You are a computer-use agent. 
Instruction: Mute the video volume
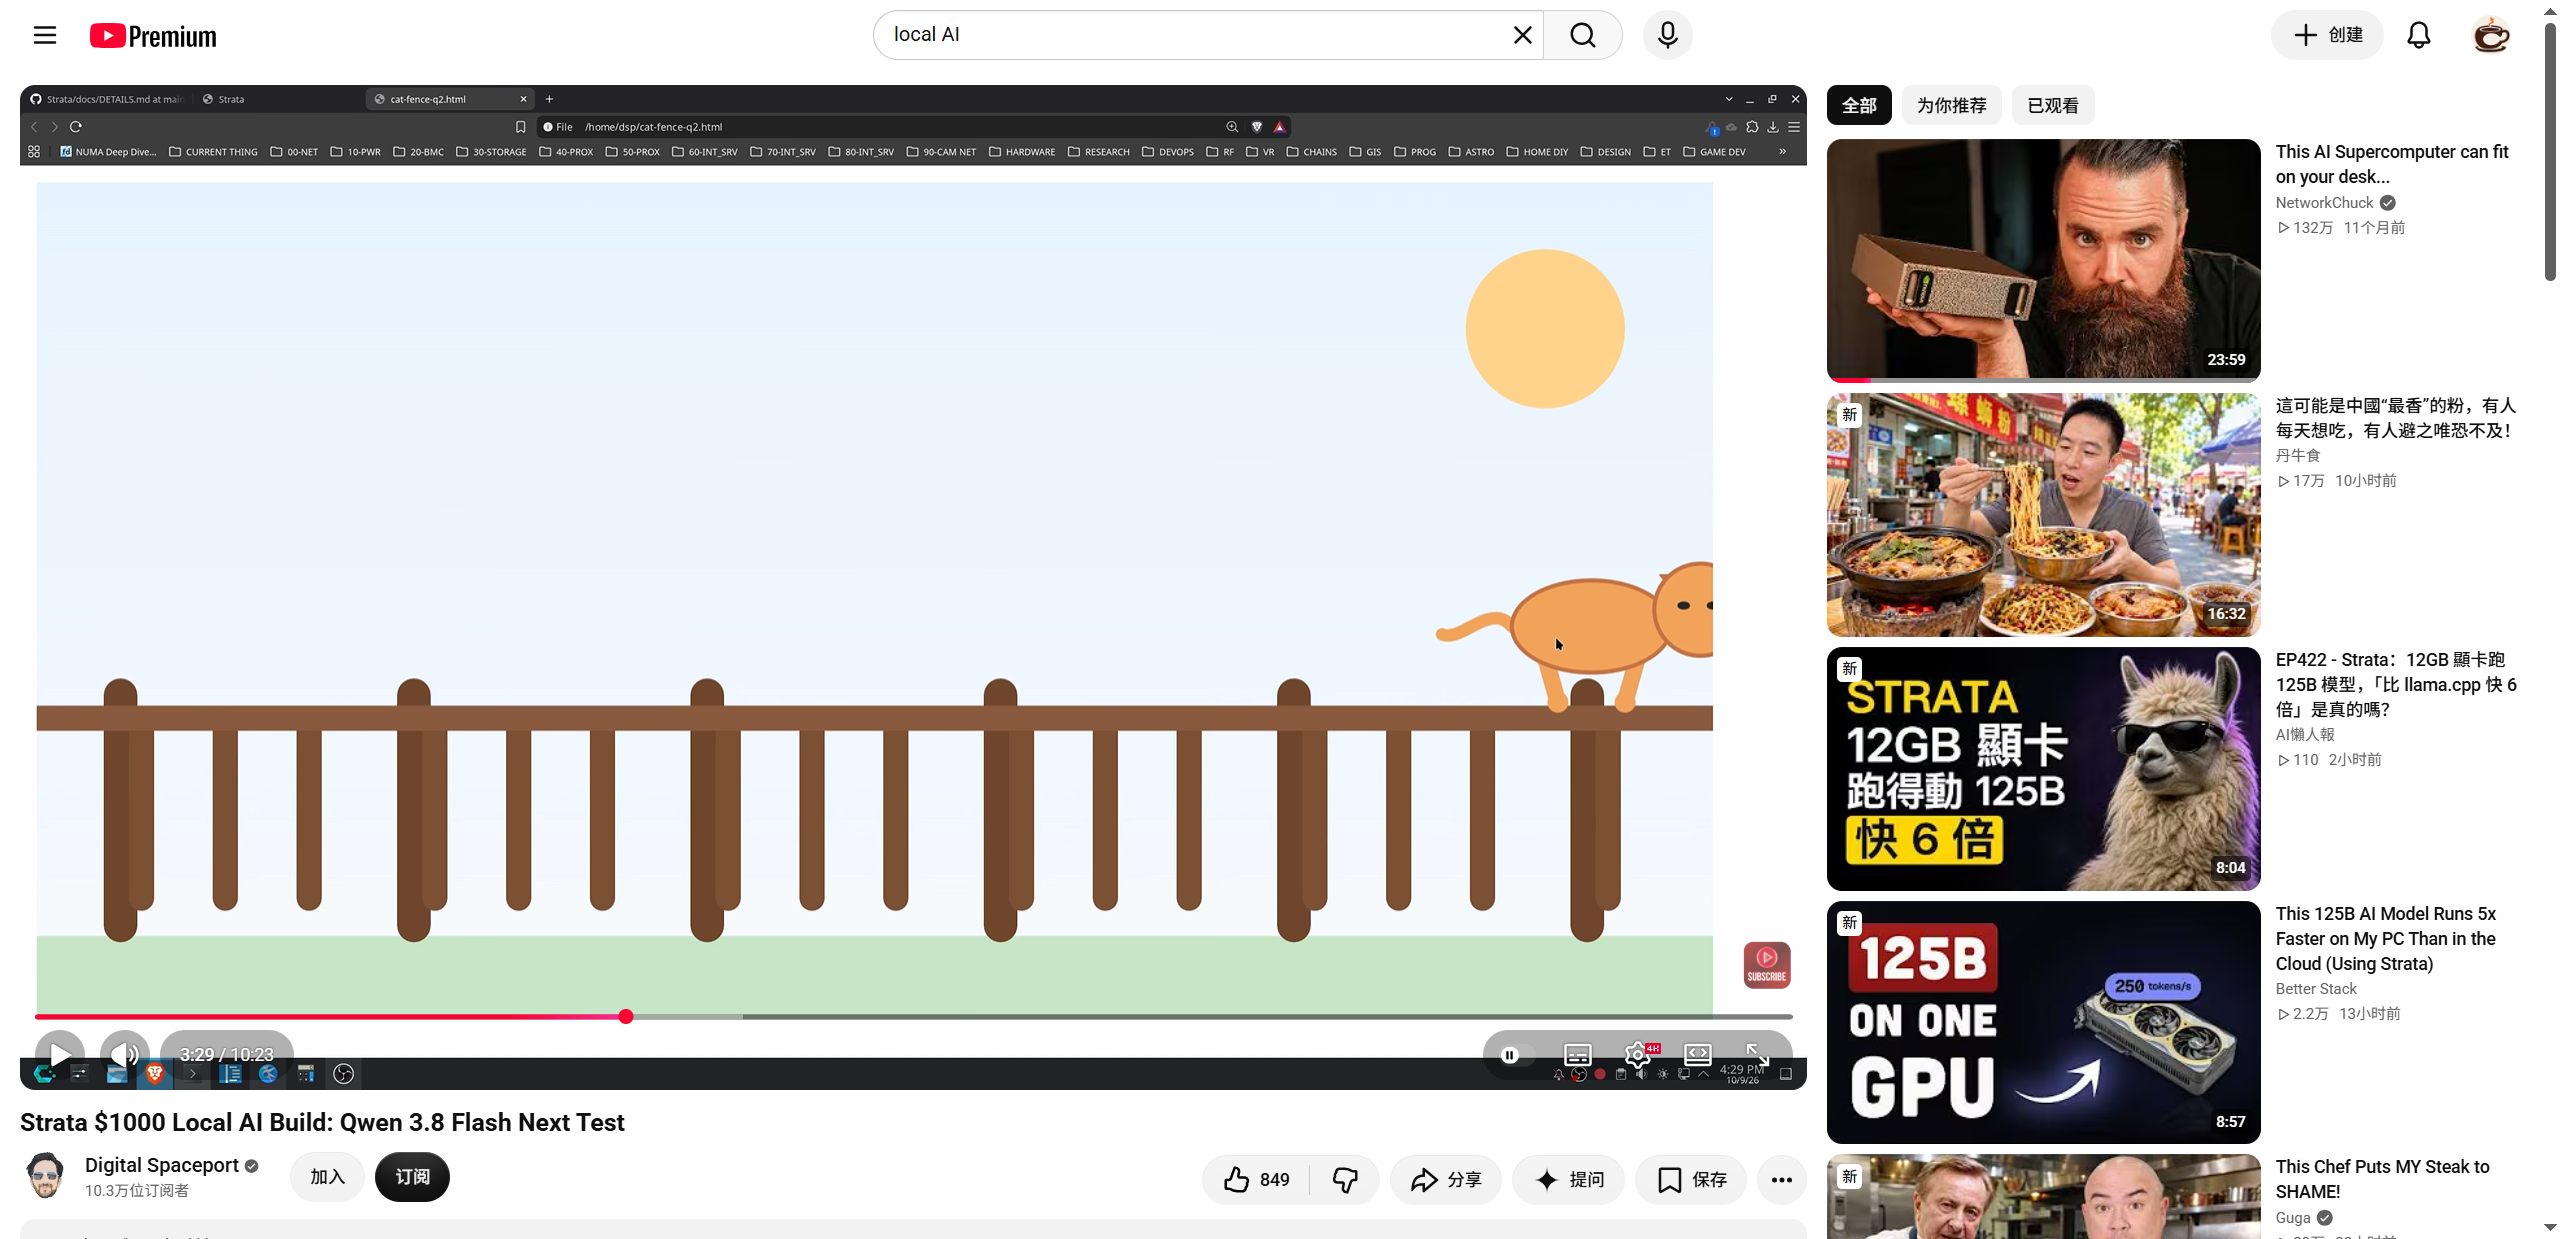[125, 1054]
